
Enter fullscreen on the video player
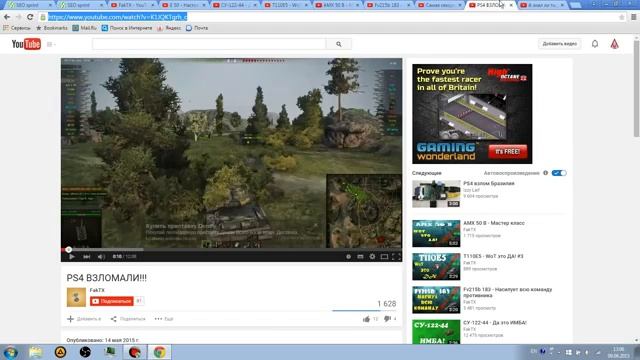[396, 256]
